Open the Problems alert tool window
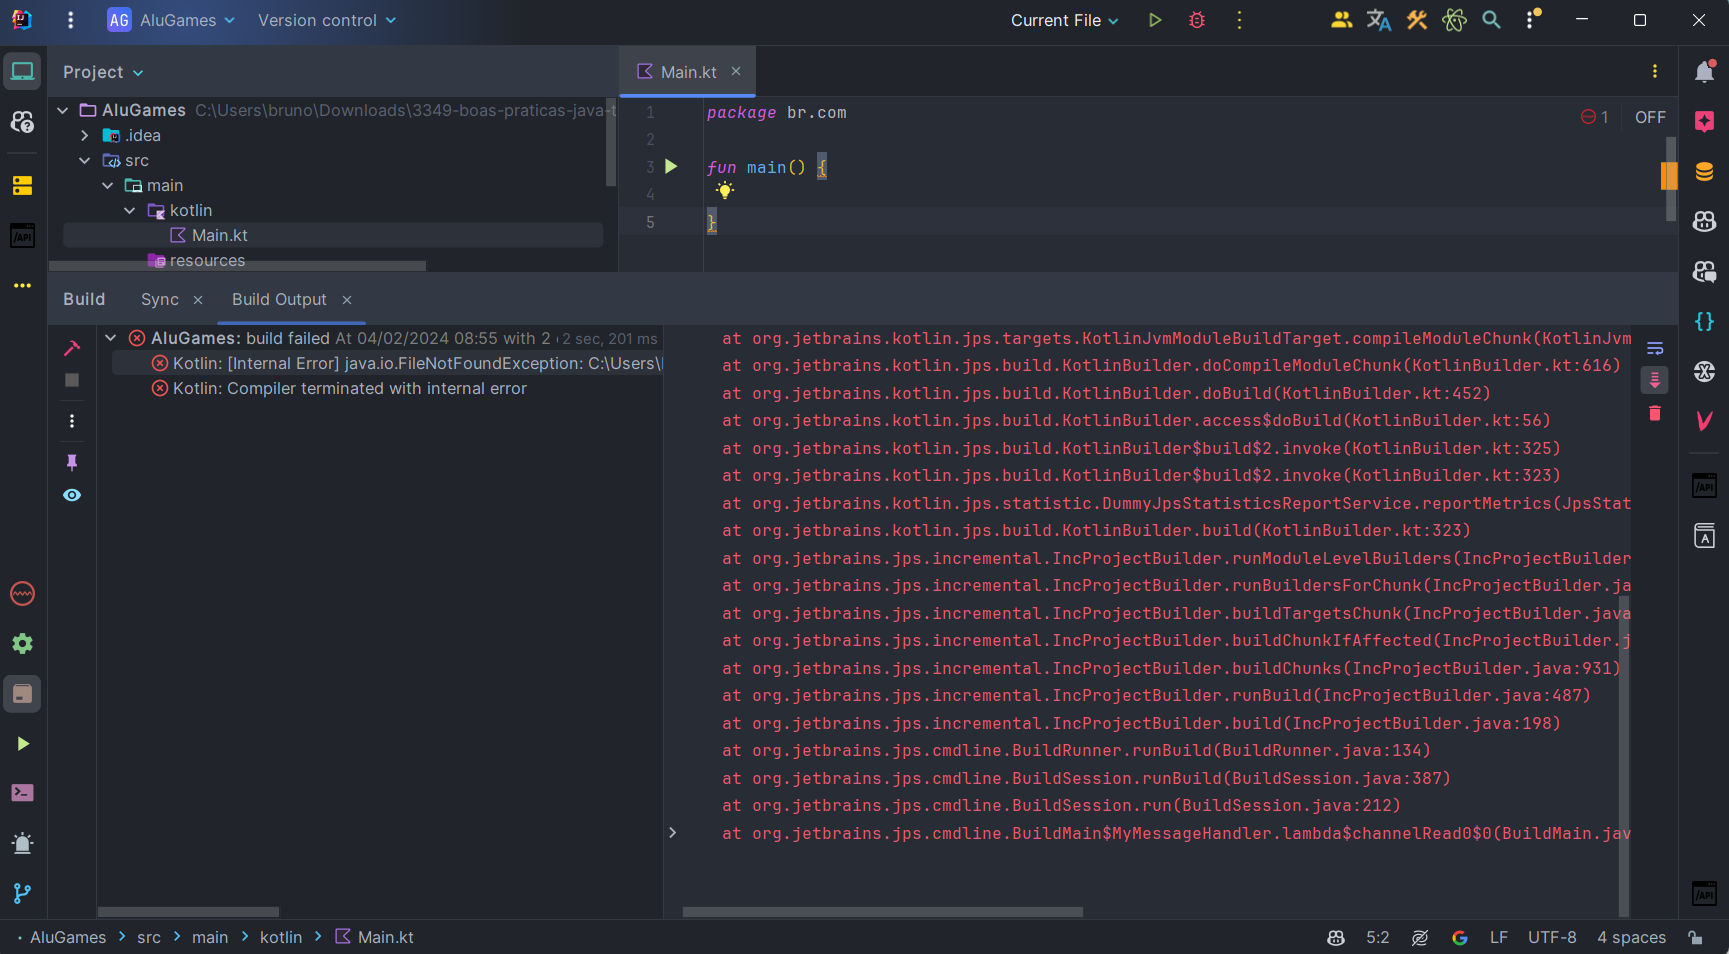 [22, 843]
